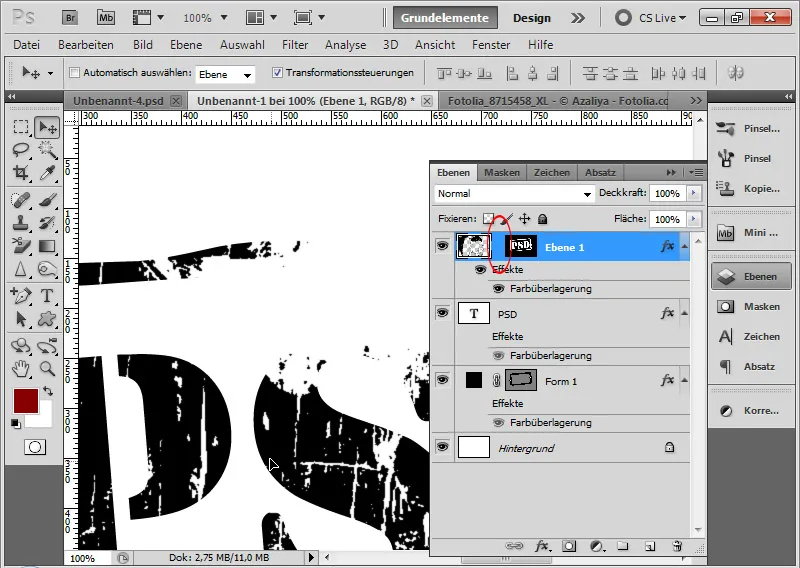This screenshot has width=800, height=568.
Task: Collapse effects of PSD layer
Action: (x=685, y=313)
